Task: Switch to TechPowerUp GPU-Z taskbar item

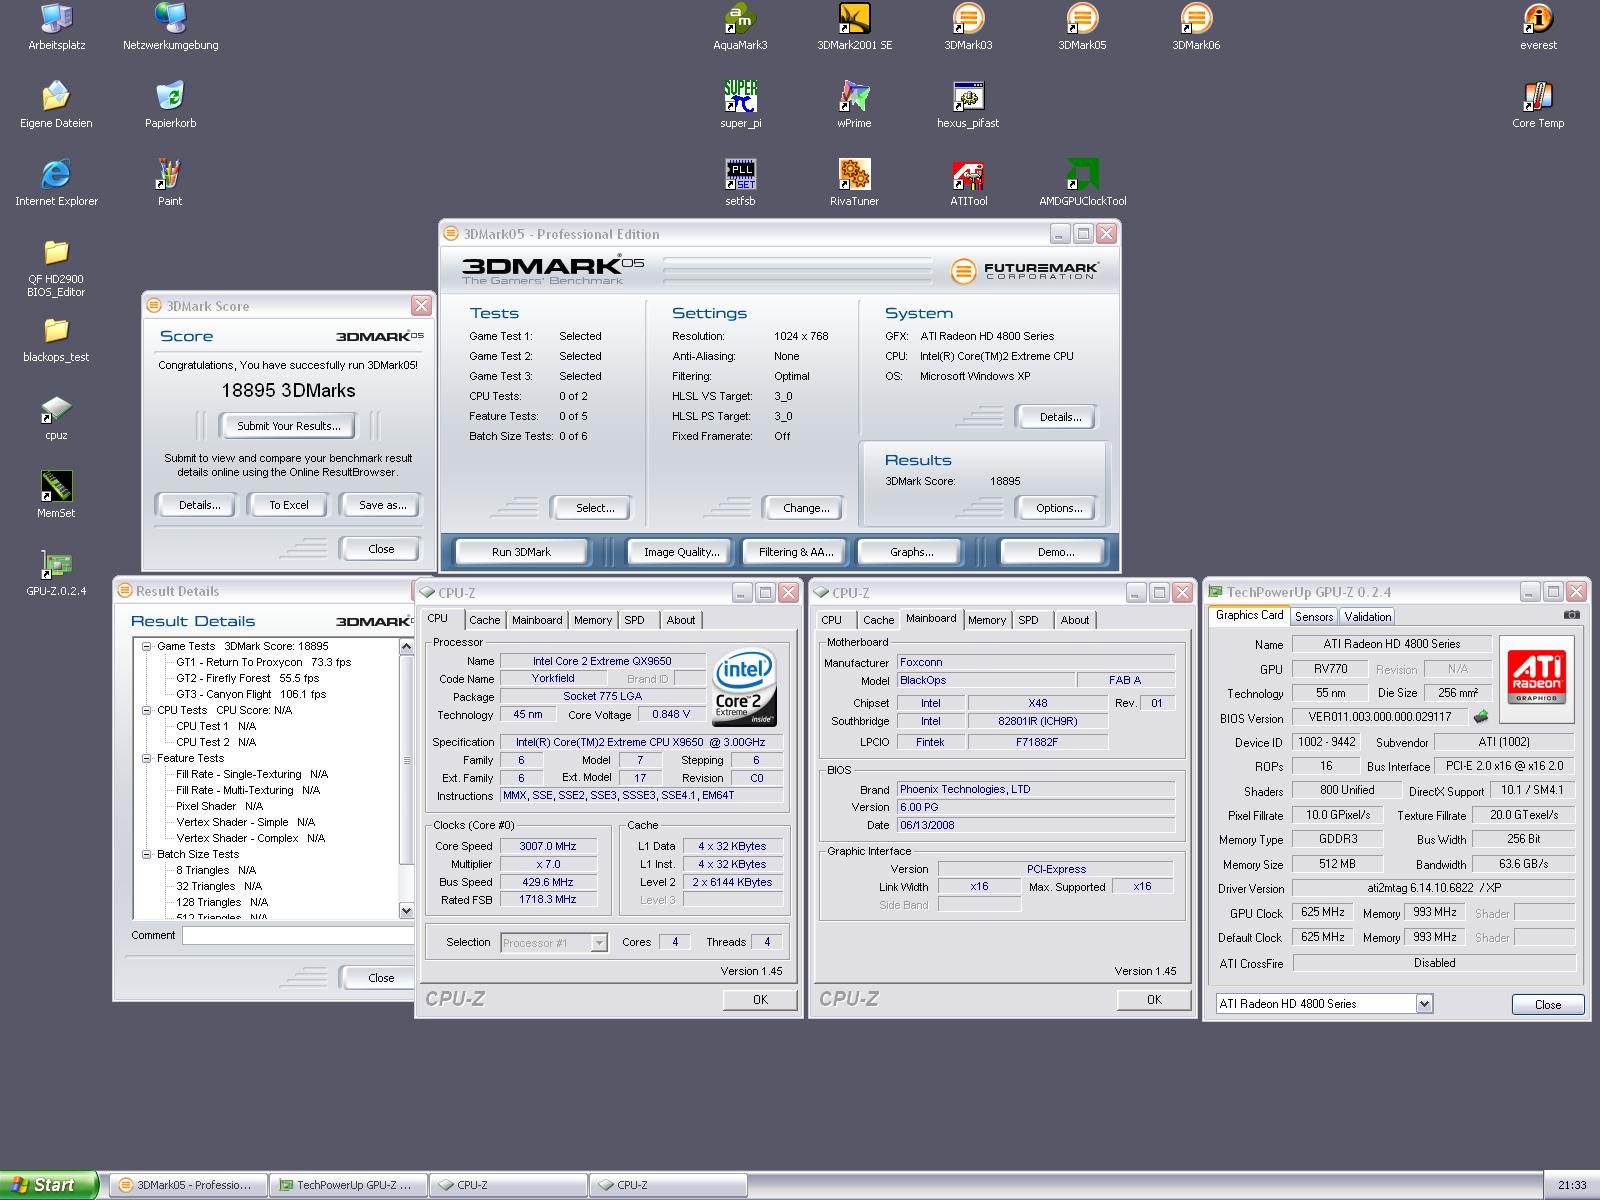Action: [x=348, y=1185]
